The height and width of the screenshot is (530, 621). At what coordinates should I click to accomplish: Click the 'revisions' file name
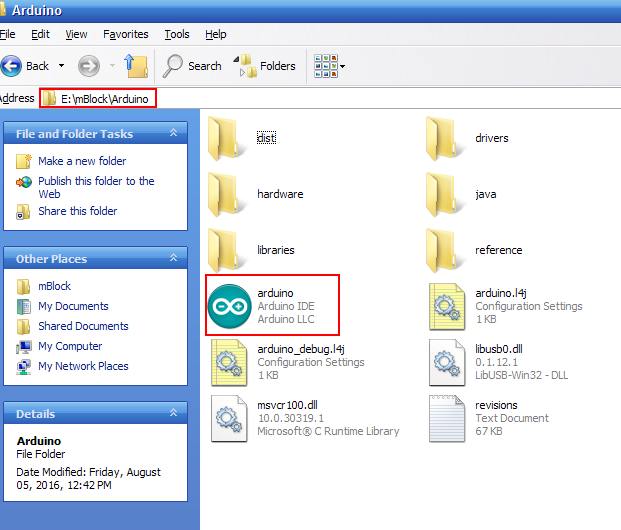(x=496, y=405)
